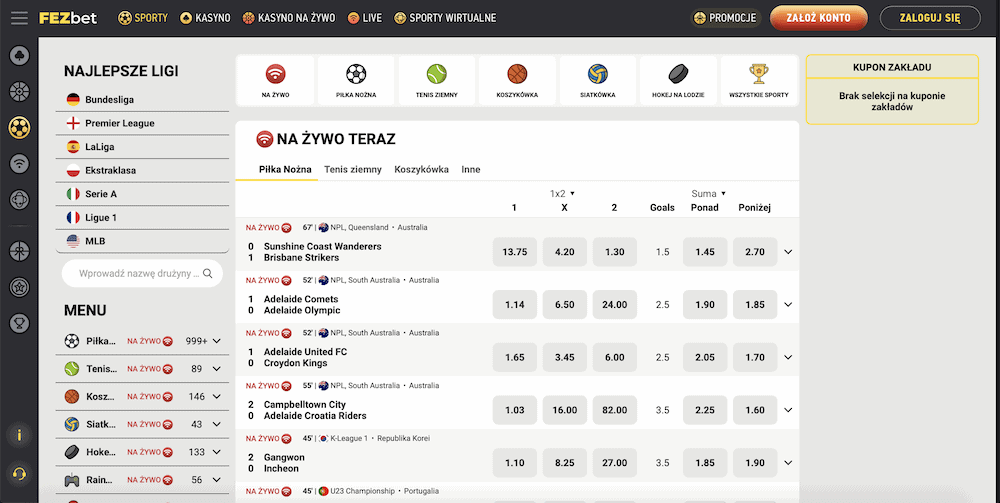Open headset support icon in sidebar
The height and width of the screenshot is (503, 1000).
click(x=19, y=474)
